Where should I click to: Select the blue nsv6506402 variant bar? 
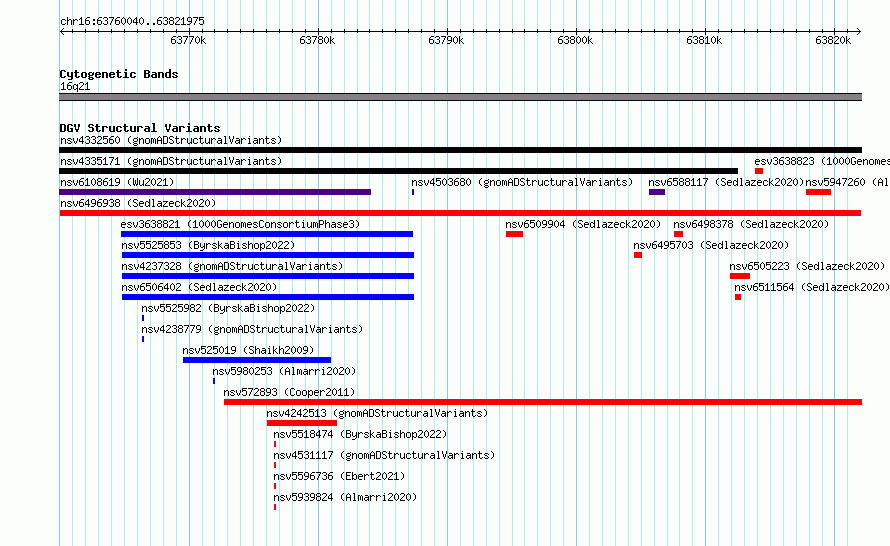[268, 297]
